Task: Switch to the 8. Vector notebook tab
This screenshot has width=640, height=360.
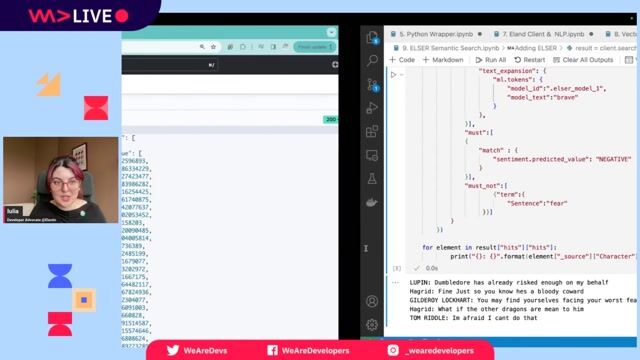Action: (x=621, y=34)
